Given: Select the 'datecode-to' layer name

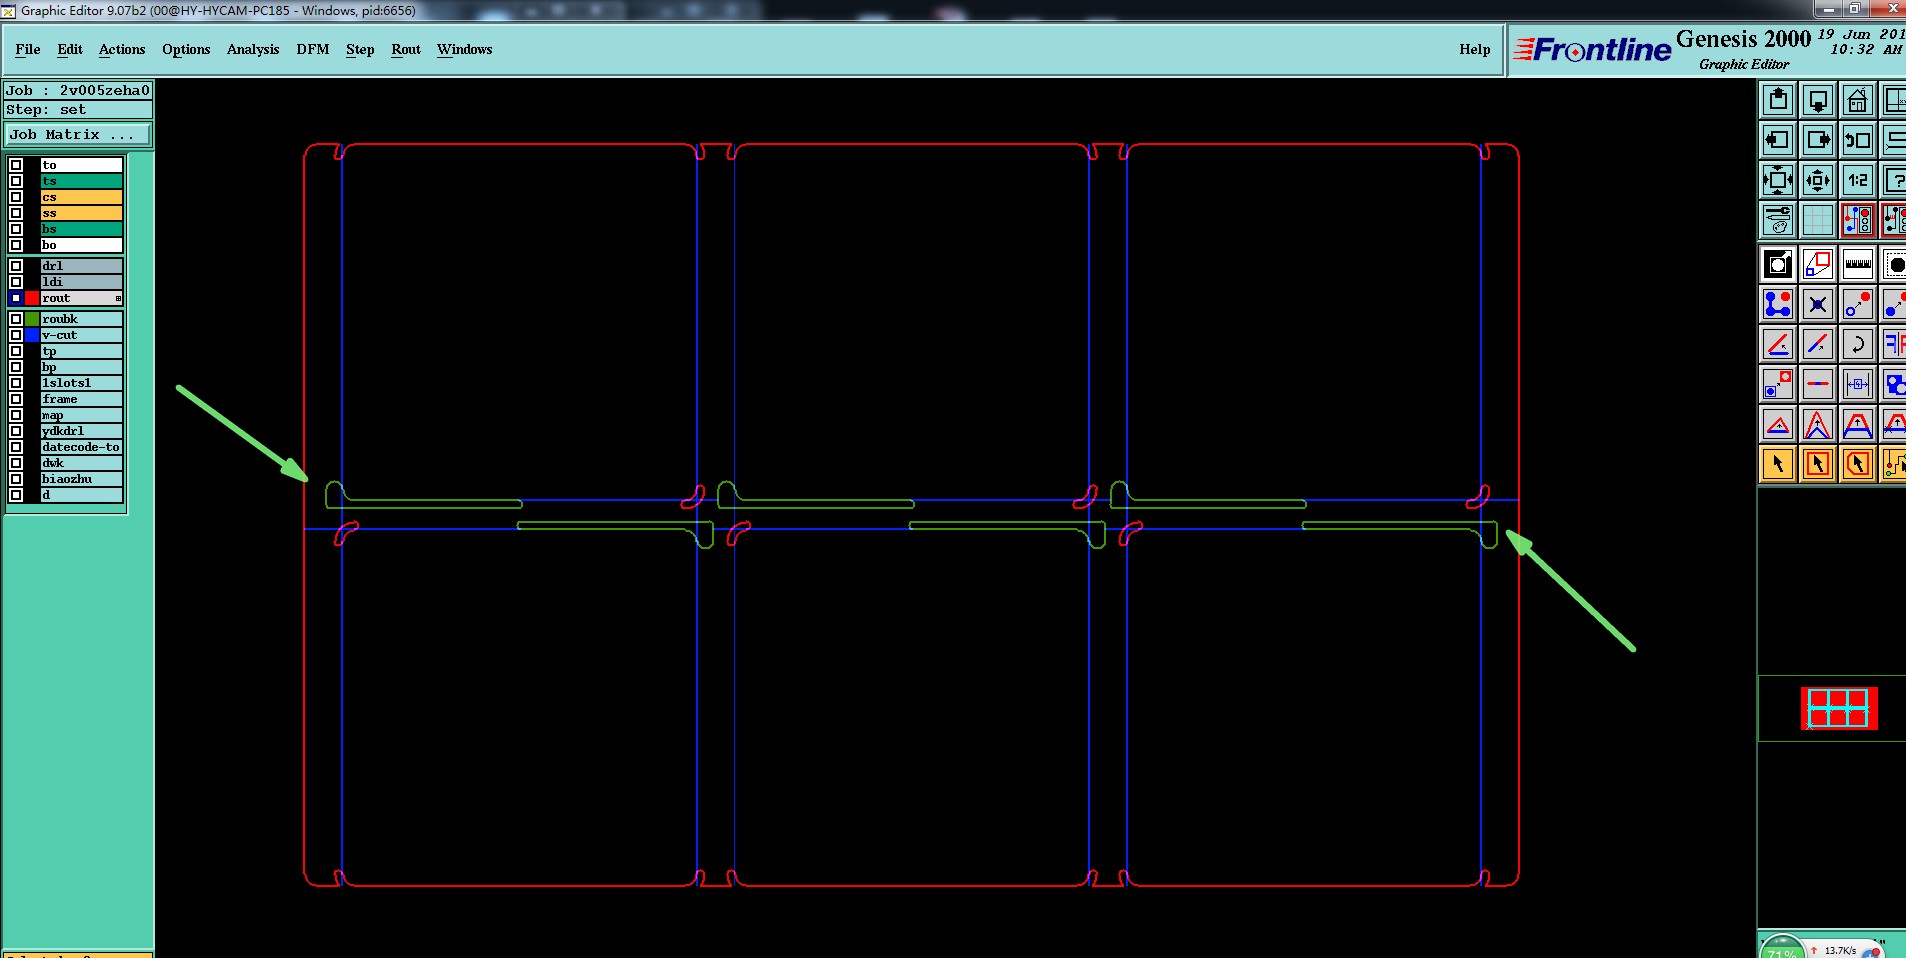Looking at the screenshot, I should (x=82, y=447).
